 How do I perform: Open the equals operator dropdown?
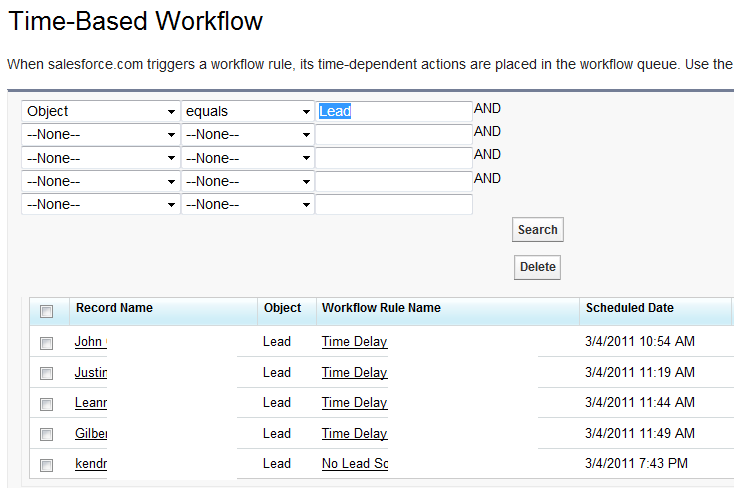tap(248, 111)
